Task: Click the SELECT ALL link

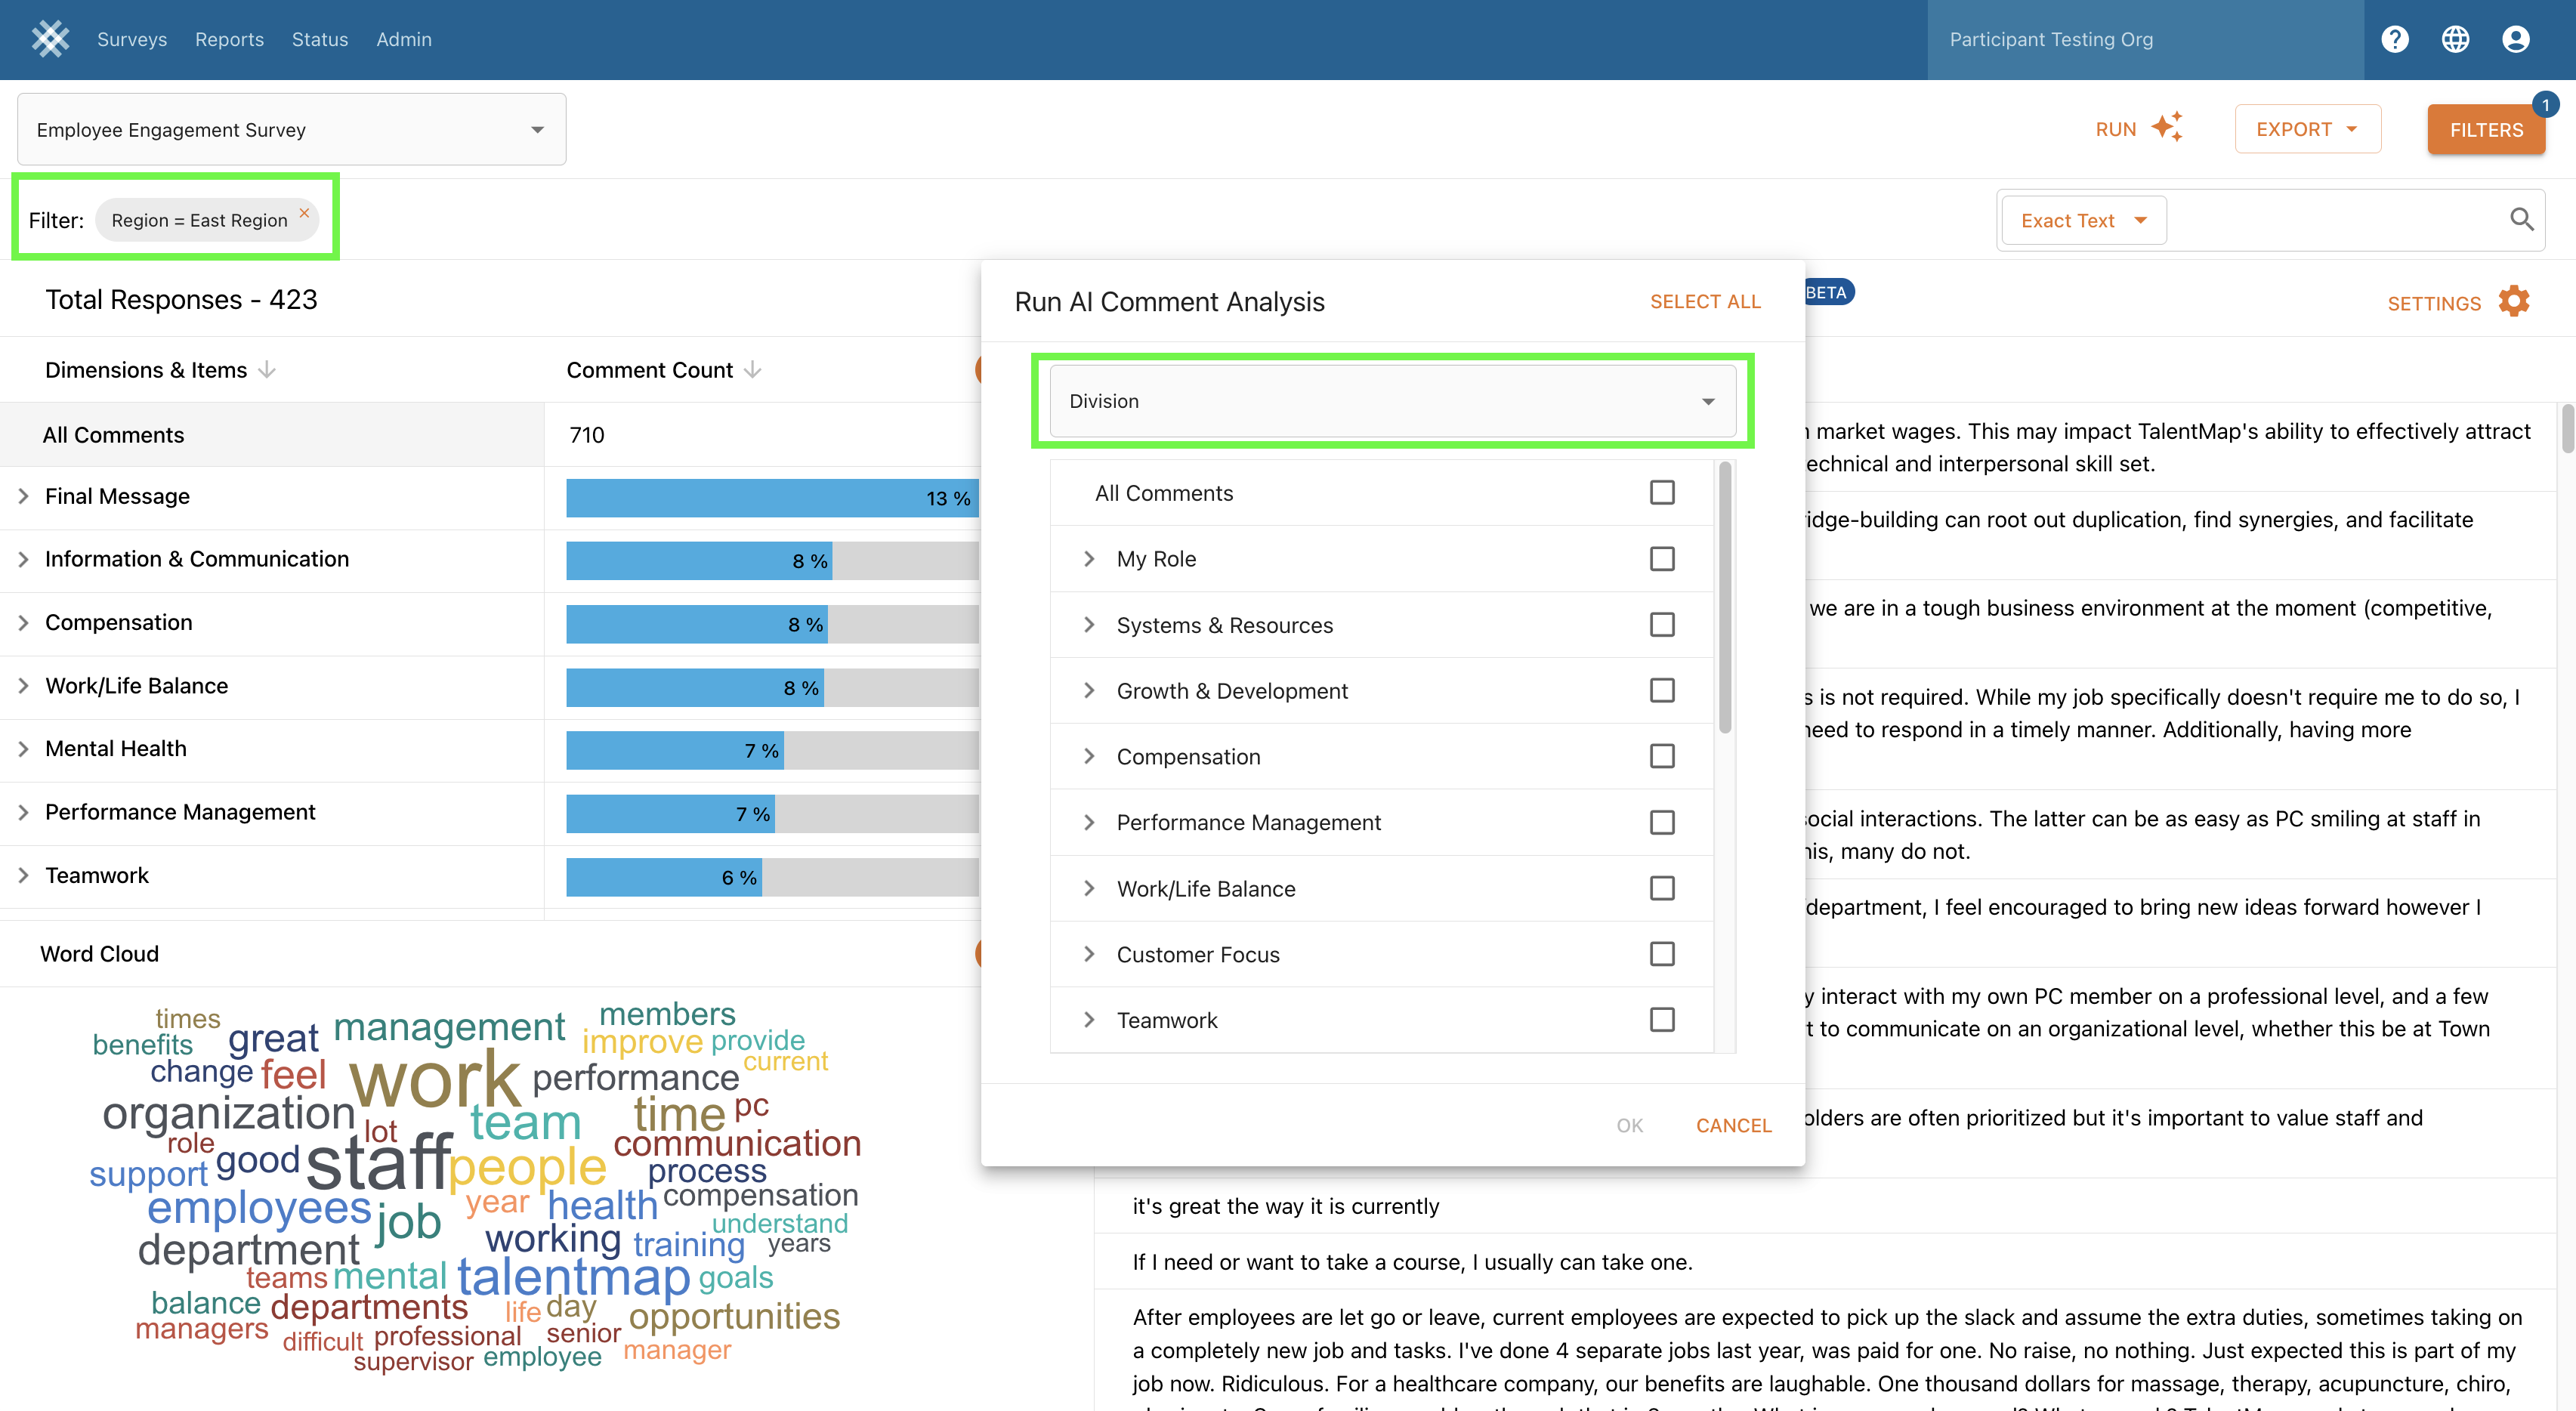Action: [x=1704, y=302]
